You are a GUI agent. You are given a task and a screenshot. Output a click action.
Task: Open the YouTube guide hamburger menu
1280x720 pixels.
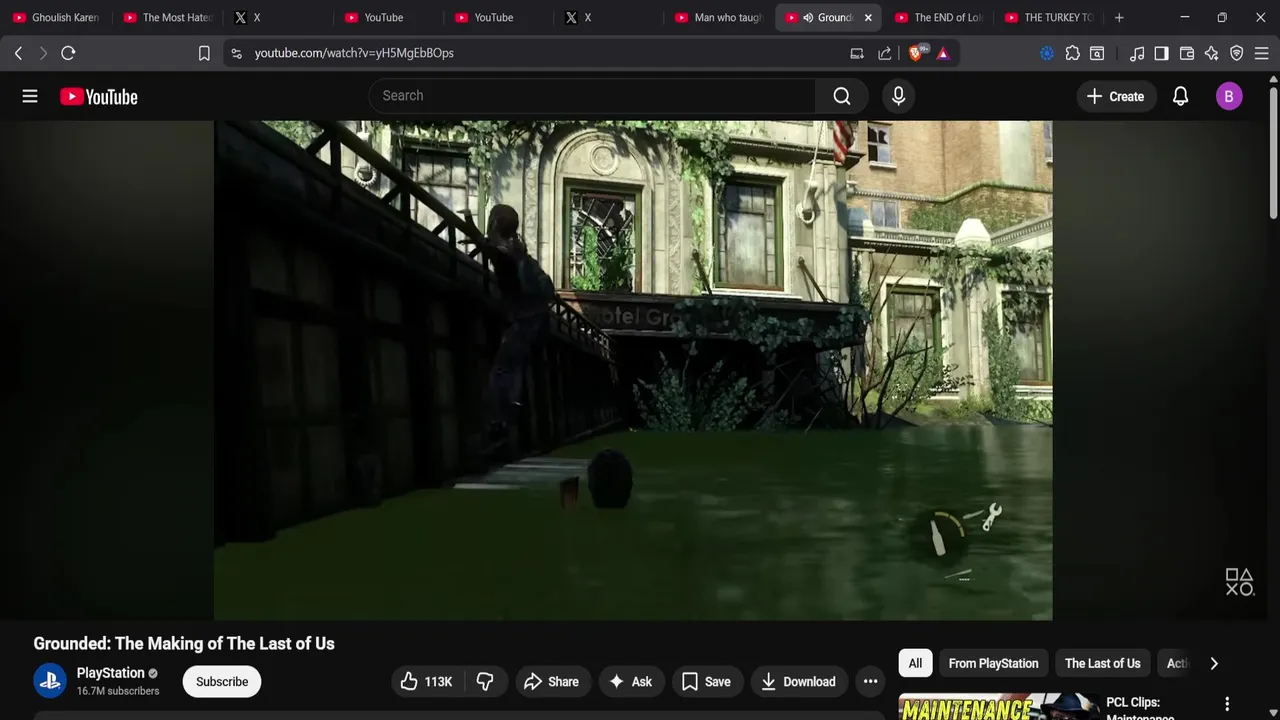click(x=30, y=96)
